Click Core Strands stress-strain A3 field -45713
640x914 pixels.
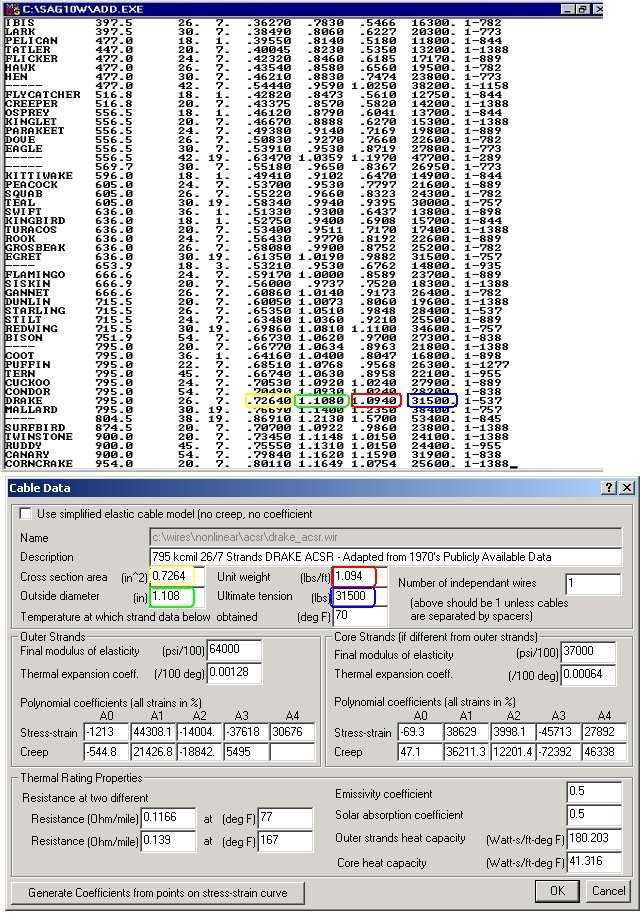[x=558, y=732]
